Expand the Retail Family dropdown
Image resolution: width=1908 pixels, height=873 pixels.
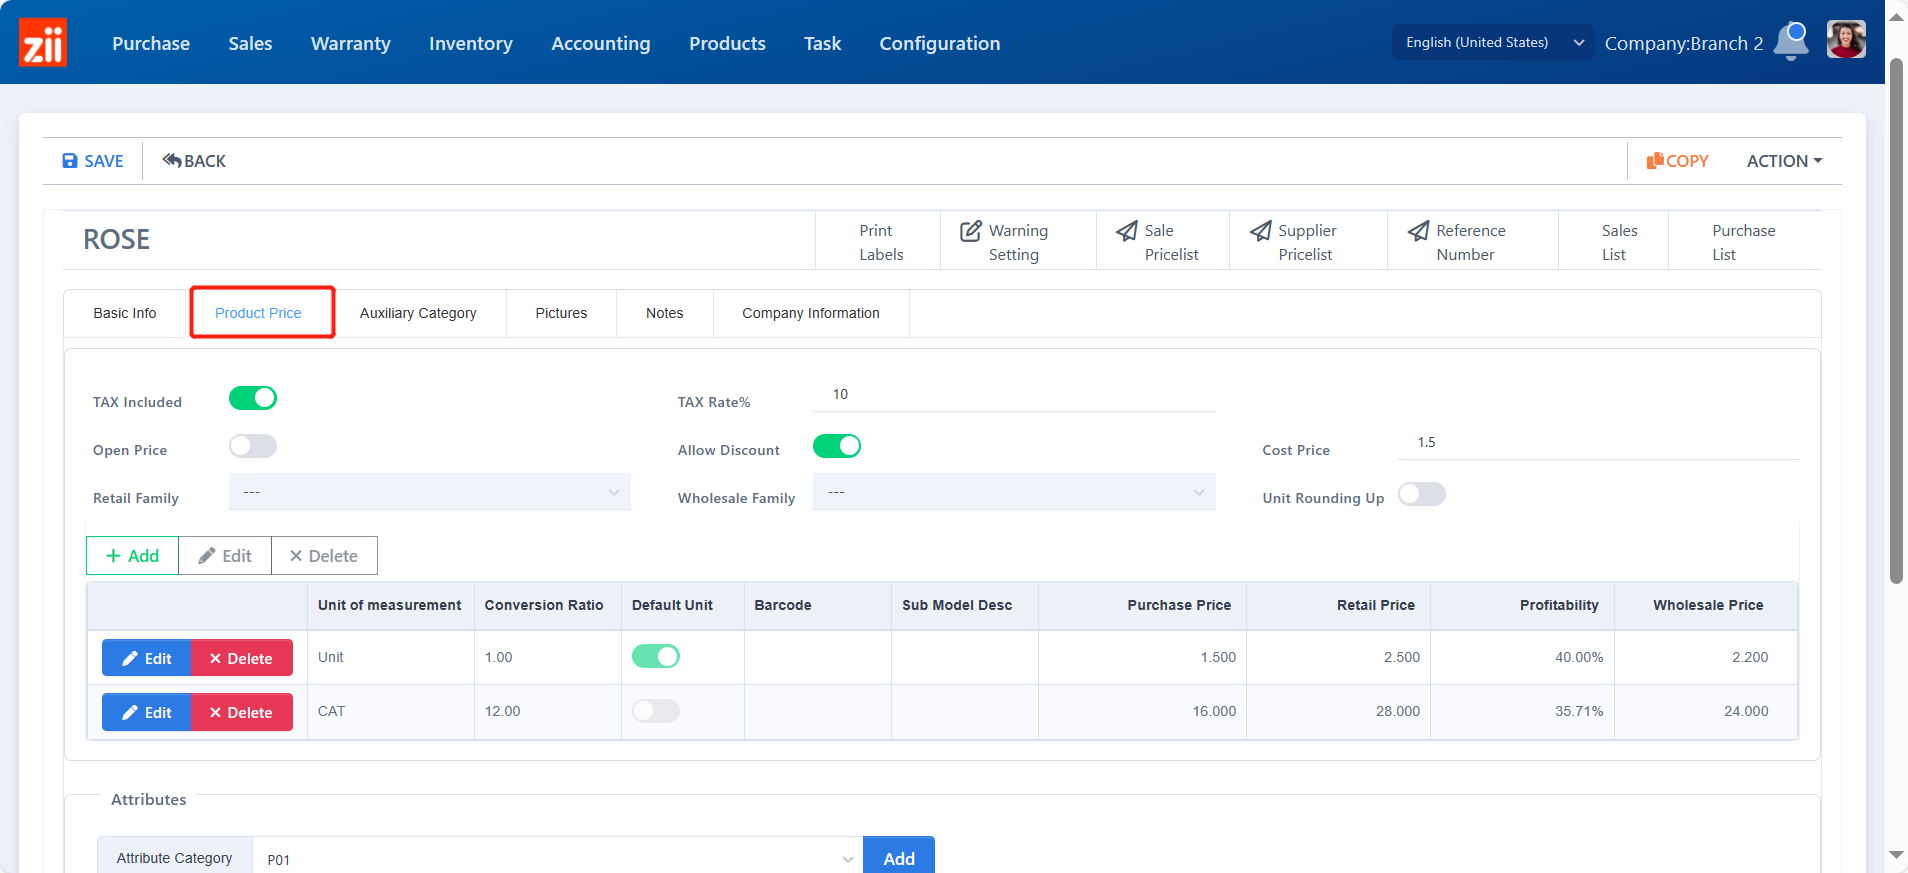[x=429, y=492]
